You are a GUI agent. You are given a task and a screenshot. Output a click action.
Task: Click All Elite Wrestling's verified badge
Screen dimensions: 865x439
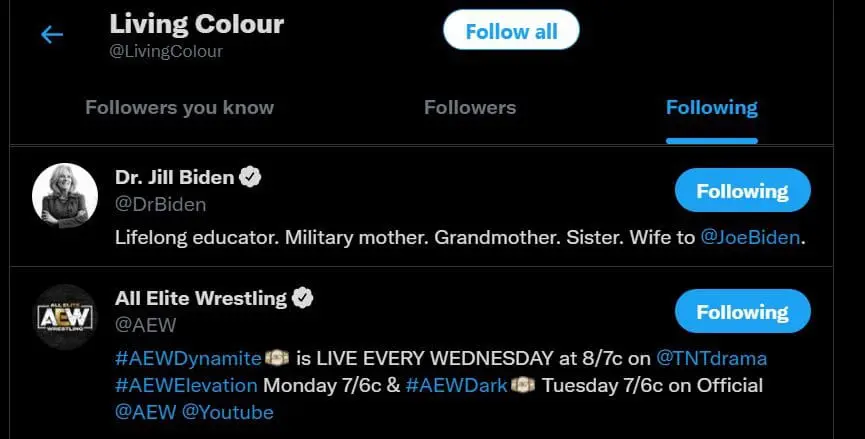click(x=302, y=297)
